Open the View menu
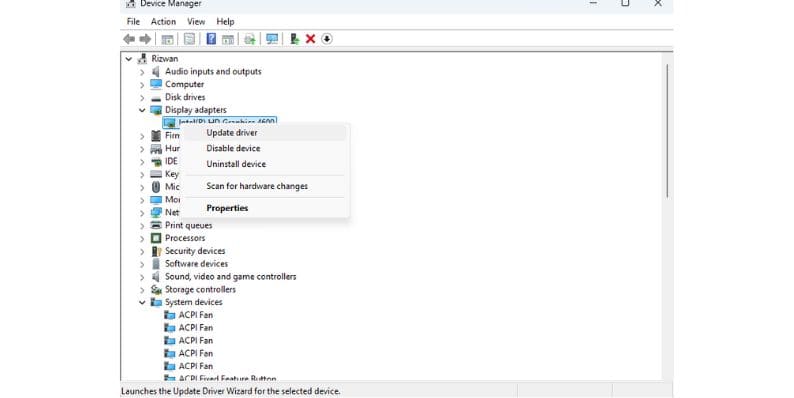The height and width of the screenshot is (398, 794). [196, 22]
